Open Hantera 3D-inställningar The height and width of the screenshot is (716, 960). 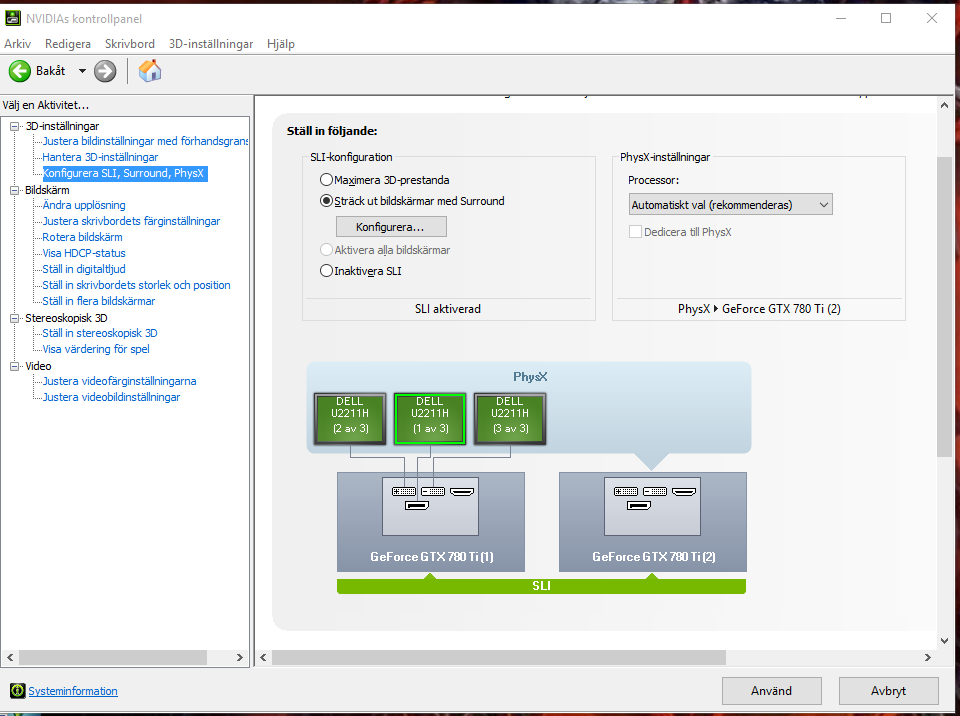tap(100, 157)
